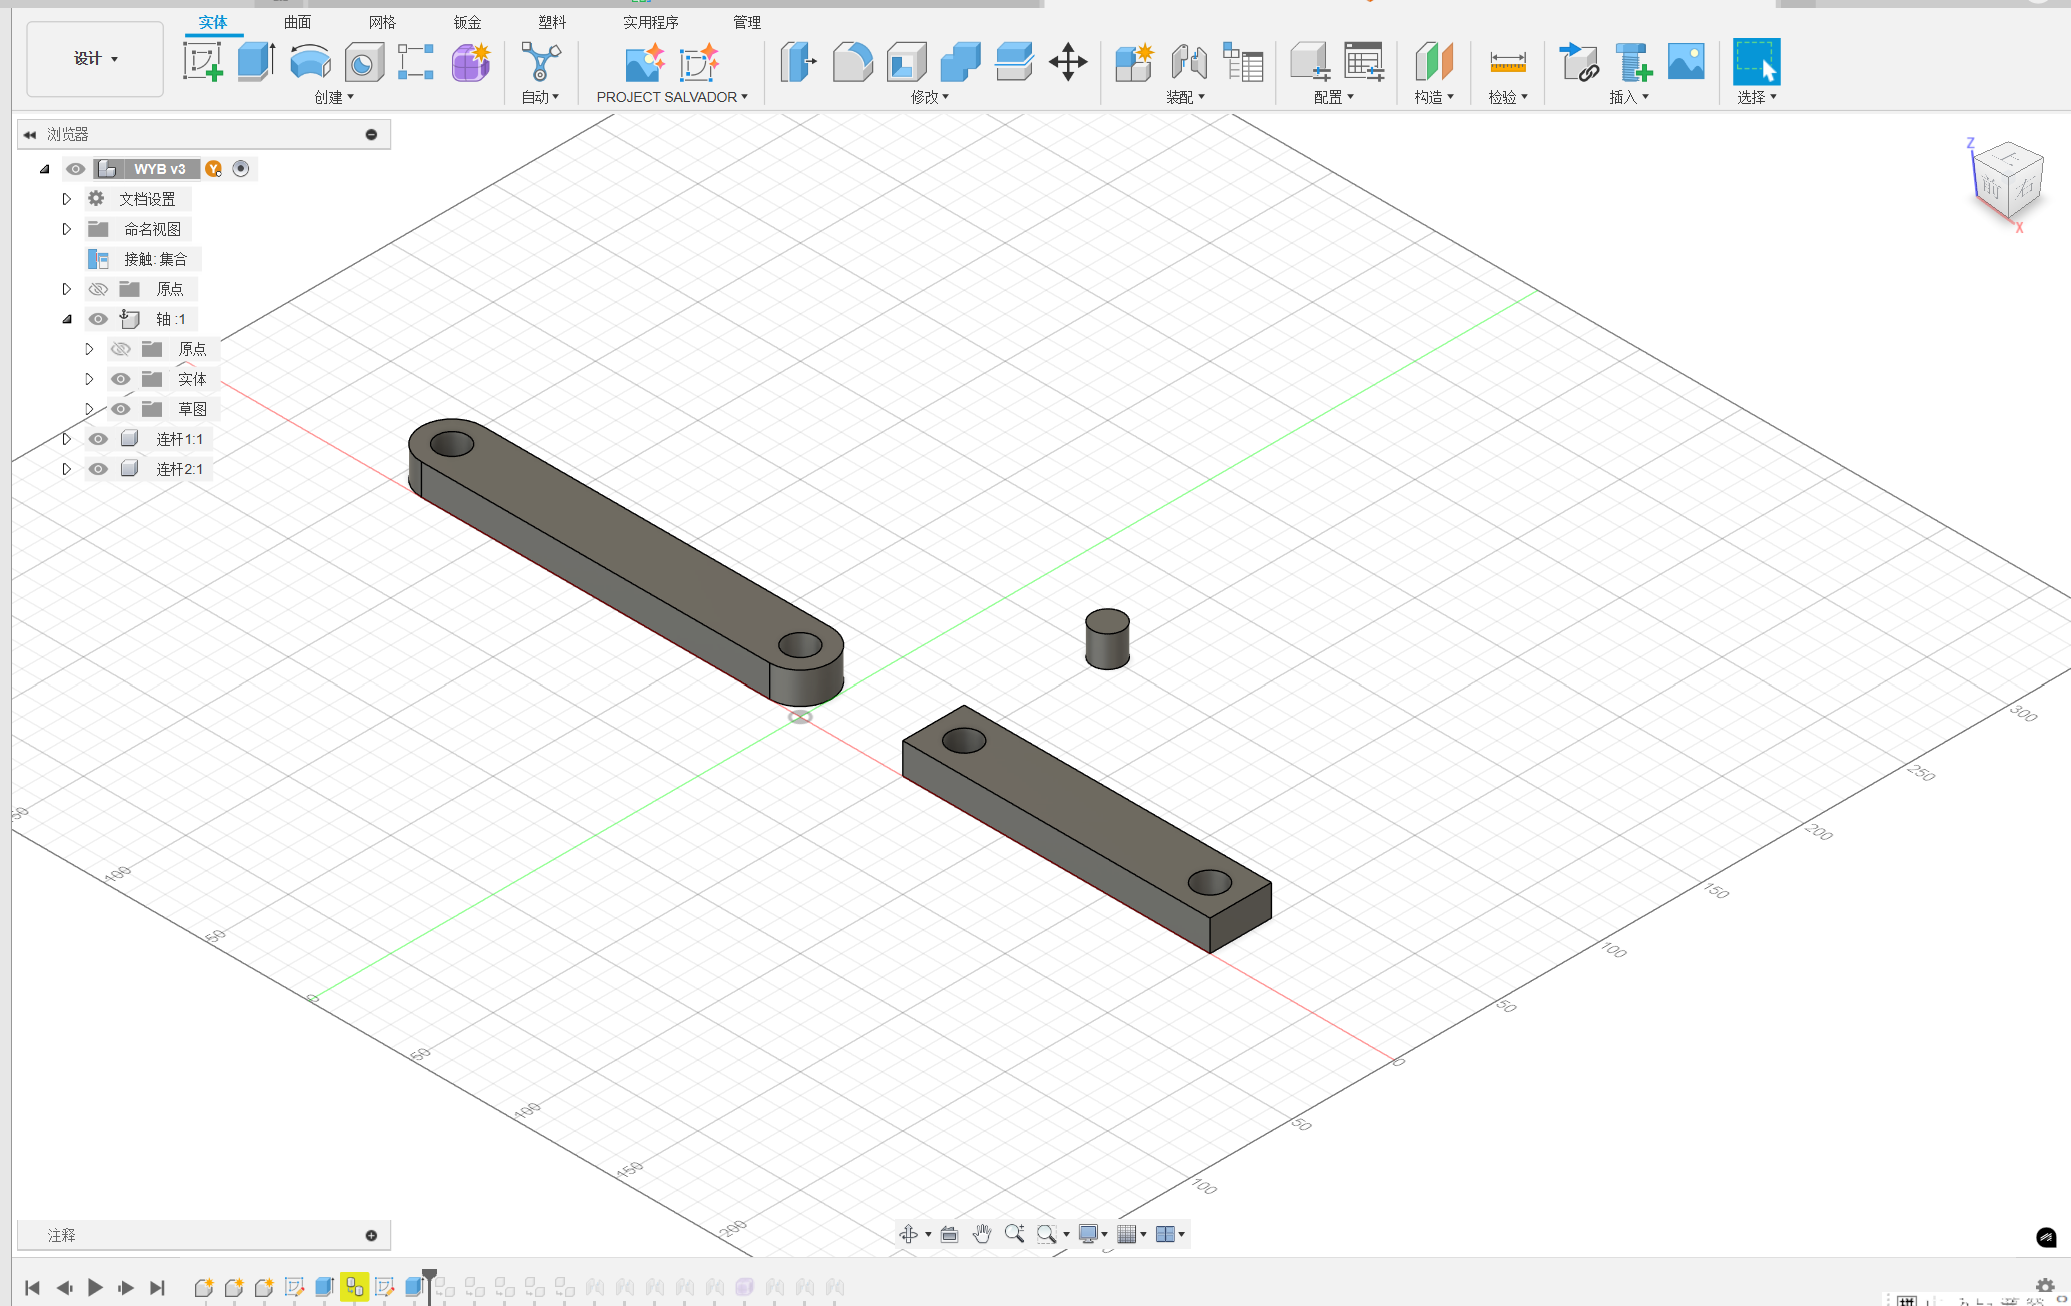Select the highlighted yellow timeline feature

click(x=354, y=1287)
